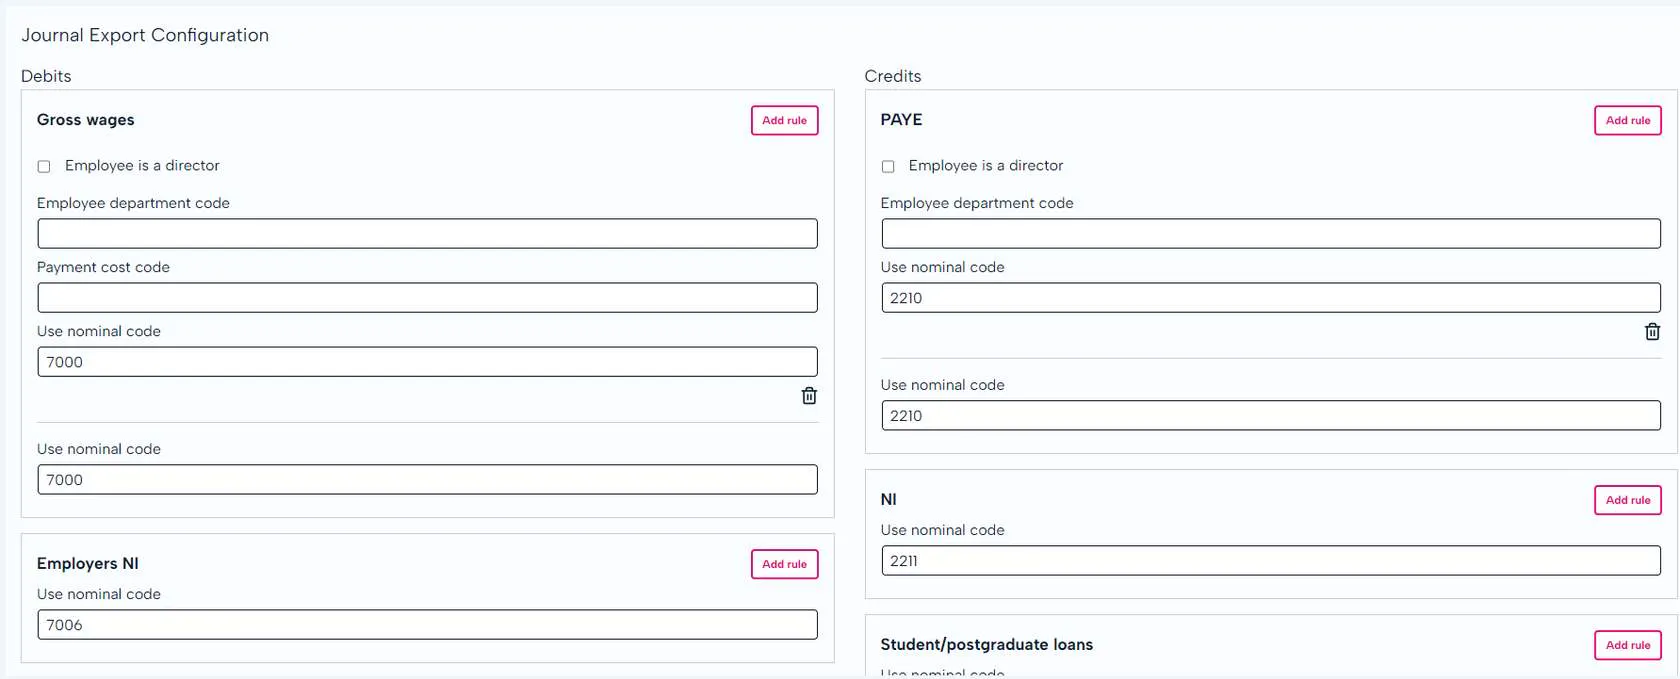Tick director checkbox under PAYE
Viewport: 1680px width, 679px height.
(888, 167)
